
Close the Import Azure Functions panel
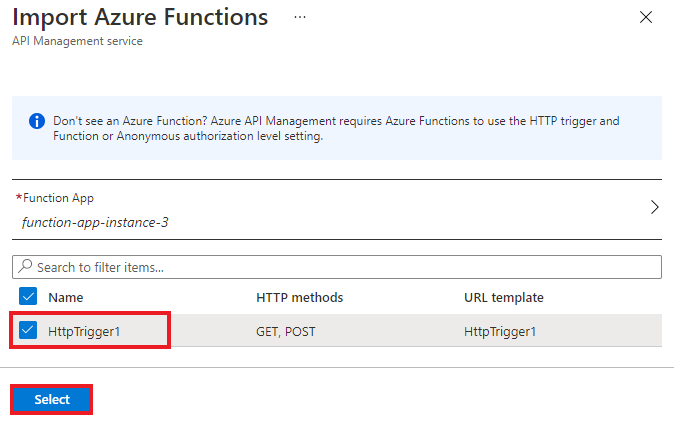click(646, 17)
